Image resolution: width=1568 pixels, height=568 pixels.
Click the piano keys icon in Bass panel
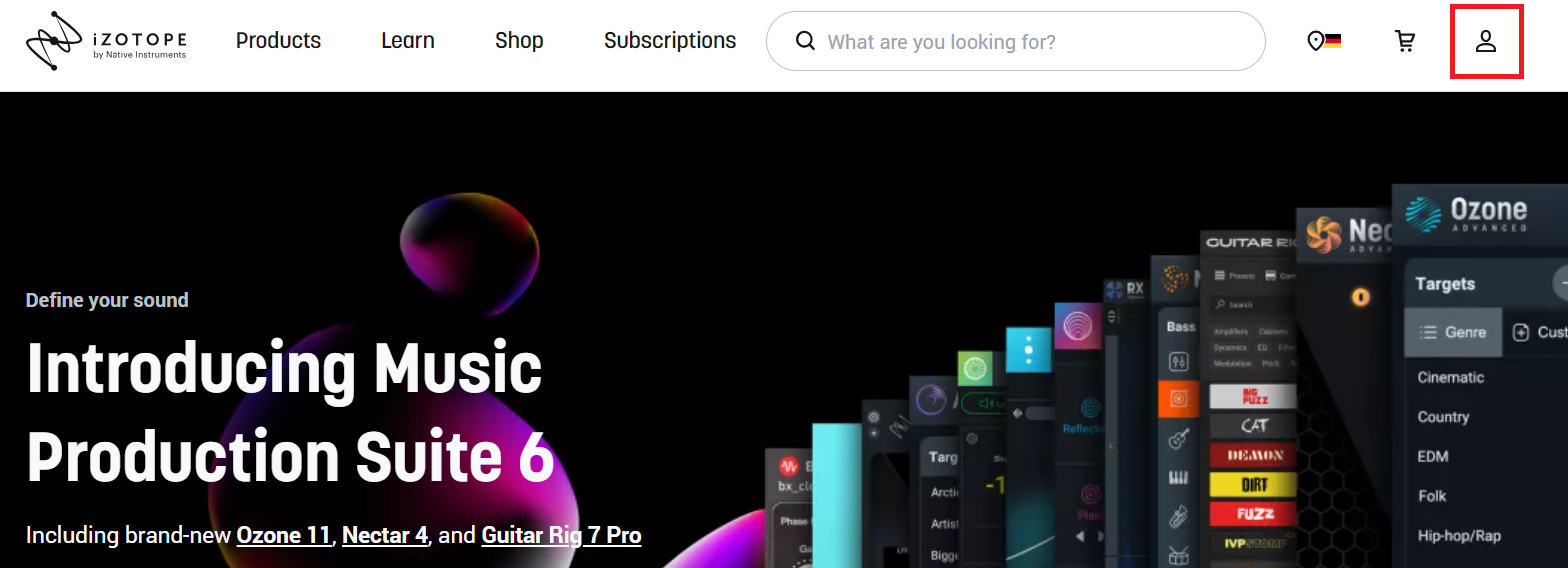coord(1179,477)
